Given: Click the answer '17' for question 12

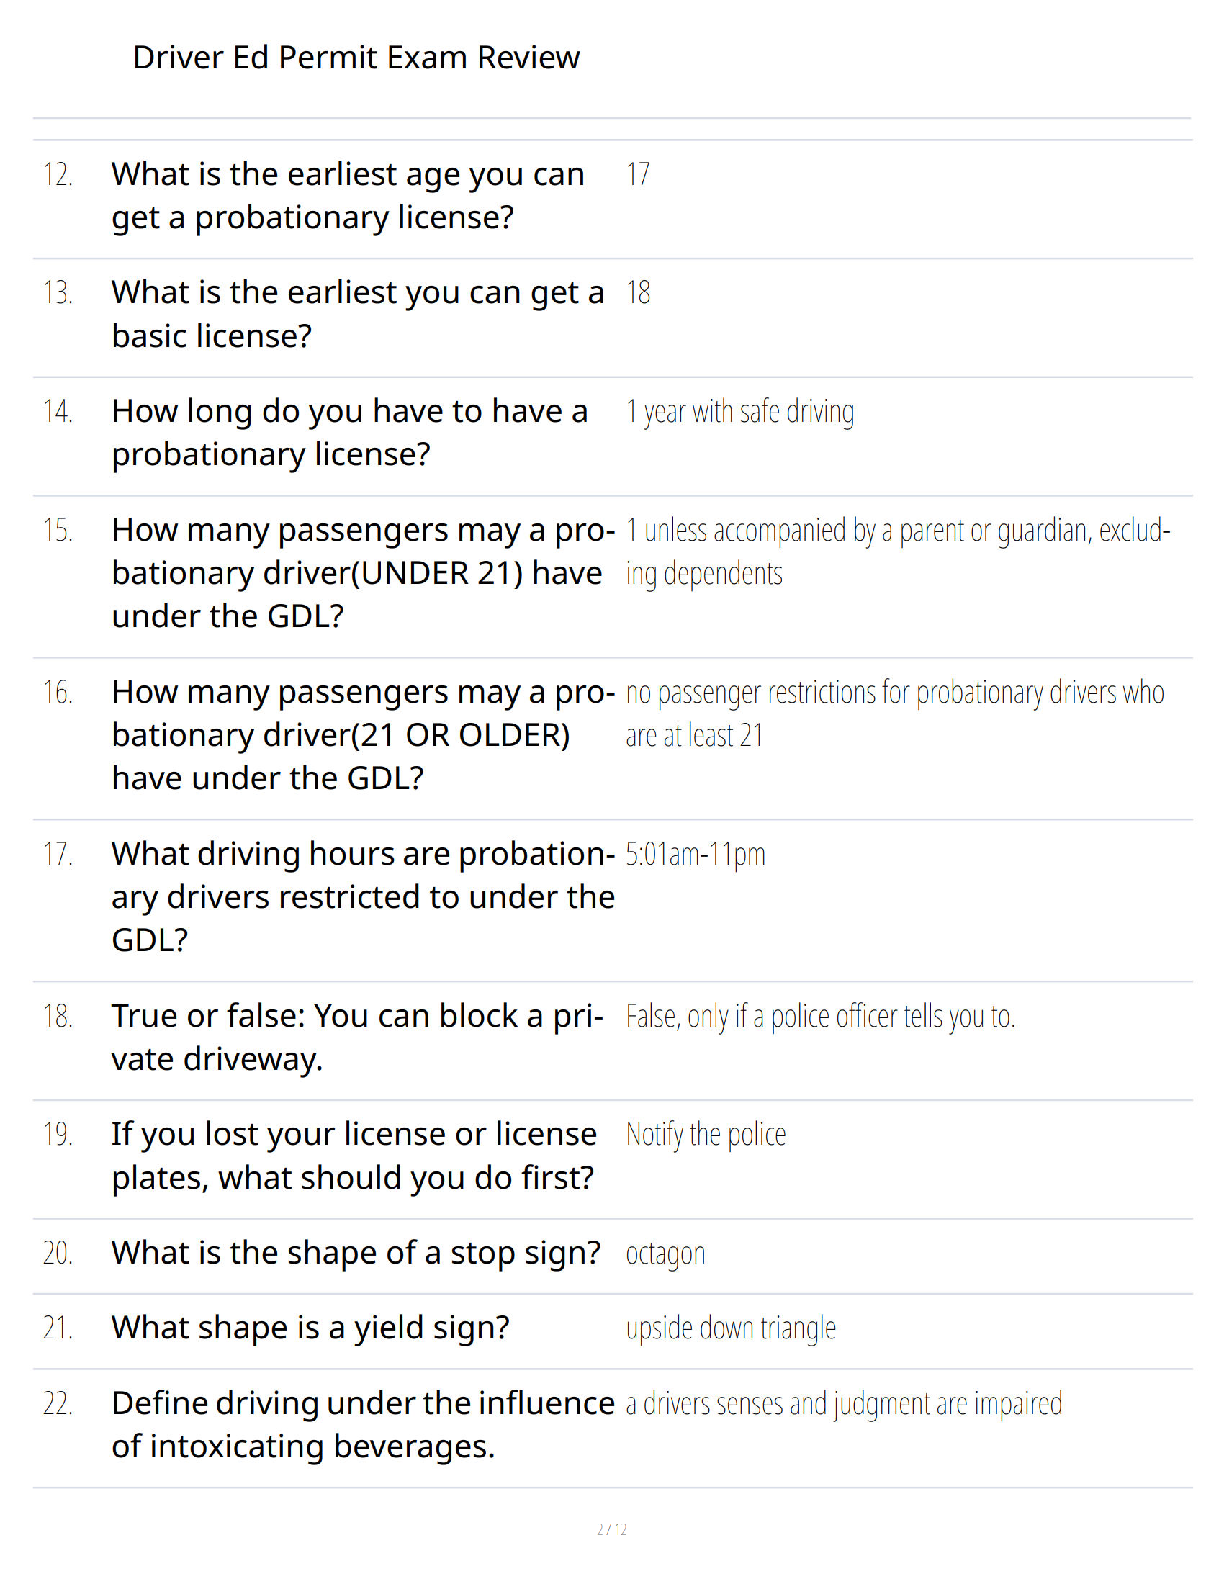Looking at the screenshot, I should click(638, 175).
